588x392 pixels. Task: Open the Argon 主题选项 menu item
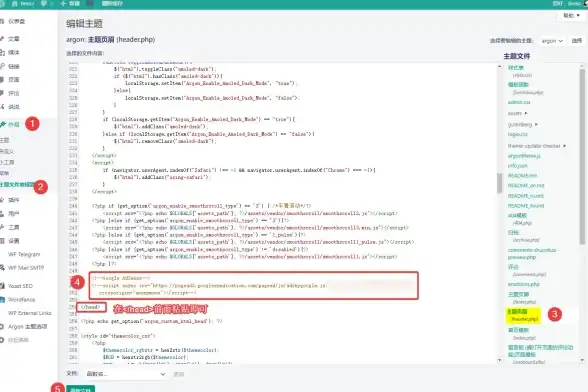tap(27, 327)
